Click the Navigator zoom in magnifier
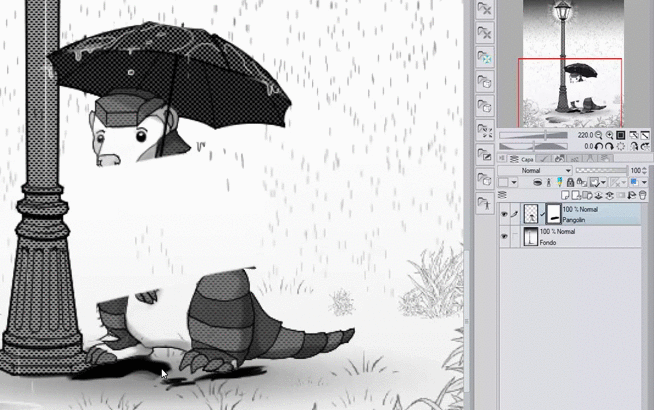The width and height of the screenshot is (654, 410). (609, 135)
